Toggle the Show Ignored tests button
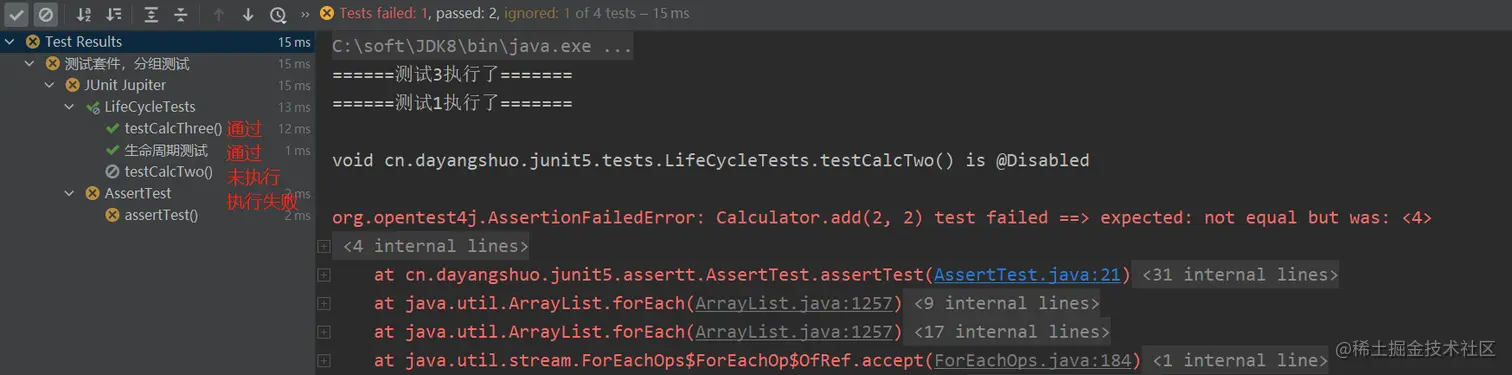Screen dimensions: 1512x375 coord(46,14)
